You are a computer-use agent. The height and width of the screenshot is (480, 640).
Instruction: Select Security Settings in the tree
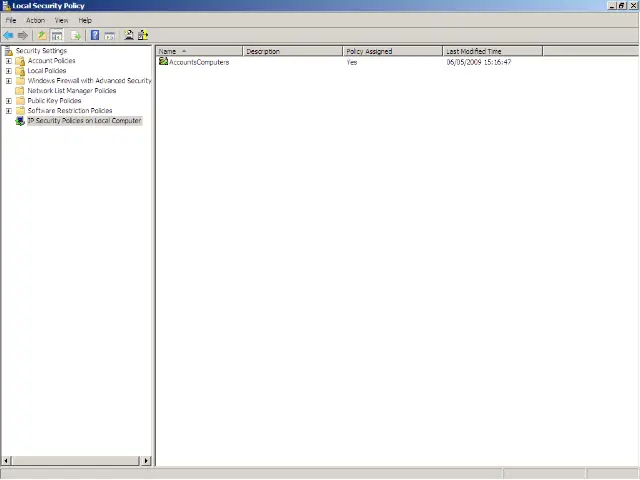[41, 51]
